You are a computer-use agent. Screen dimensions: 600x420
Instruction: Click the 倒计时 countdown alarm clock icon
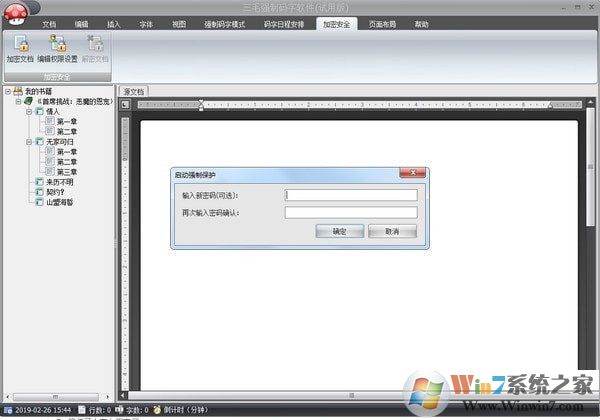coord(157,410)
